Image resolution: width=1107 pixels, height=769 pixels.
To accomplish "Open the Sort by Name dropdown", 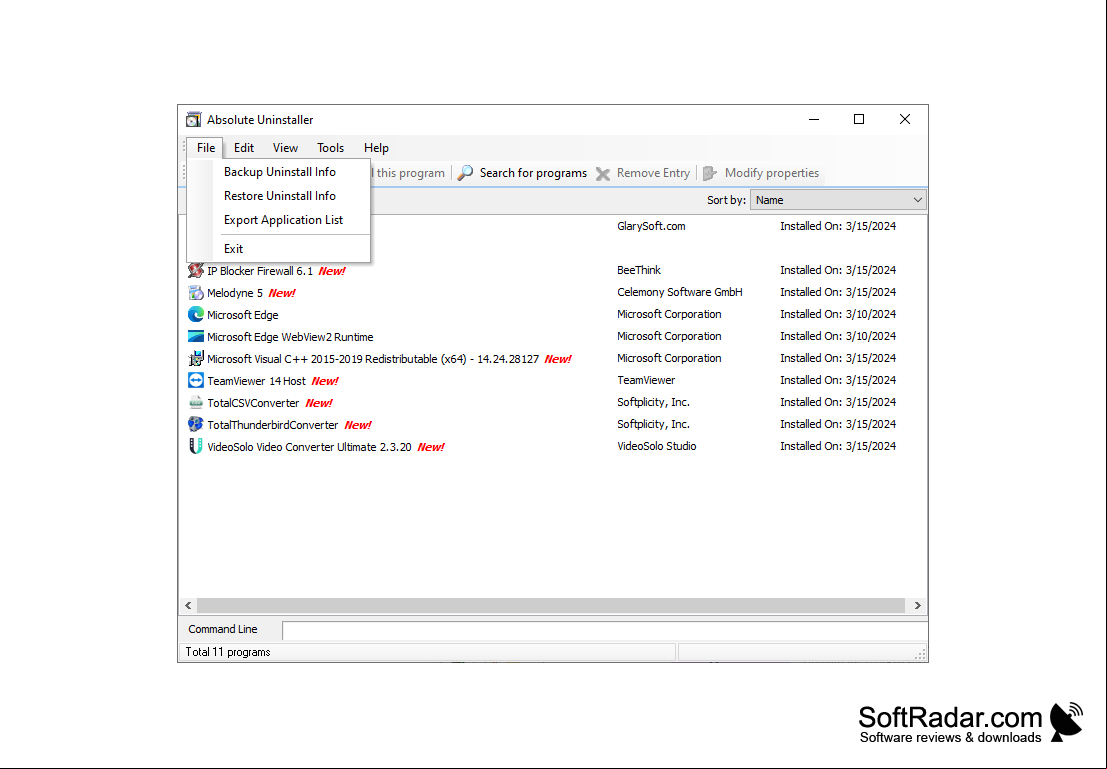I will 838,200.
